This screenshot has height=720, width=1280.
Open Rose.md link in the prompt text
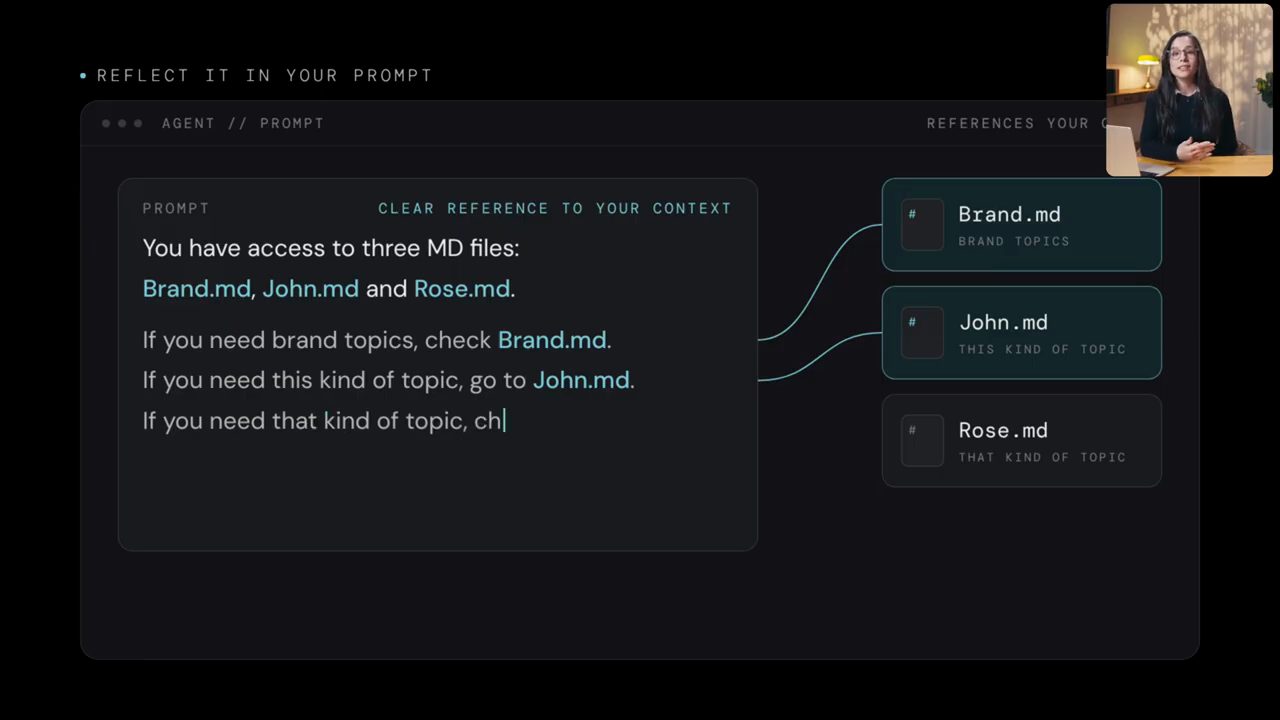(462, 289)
